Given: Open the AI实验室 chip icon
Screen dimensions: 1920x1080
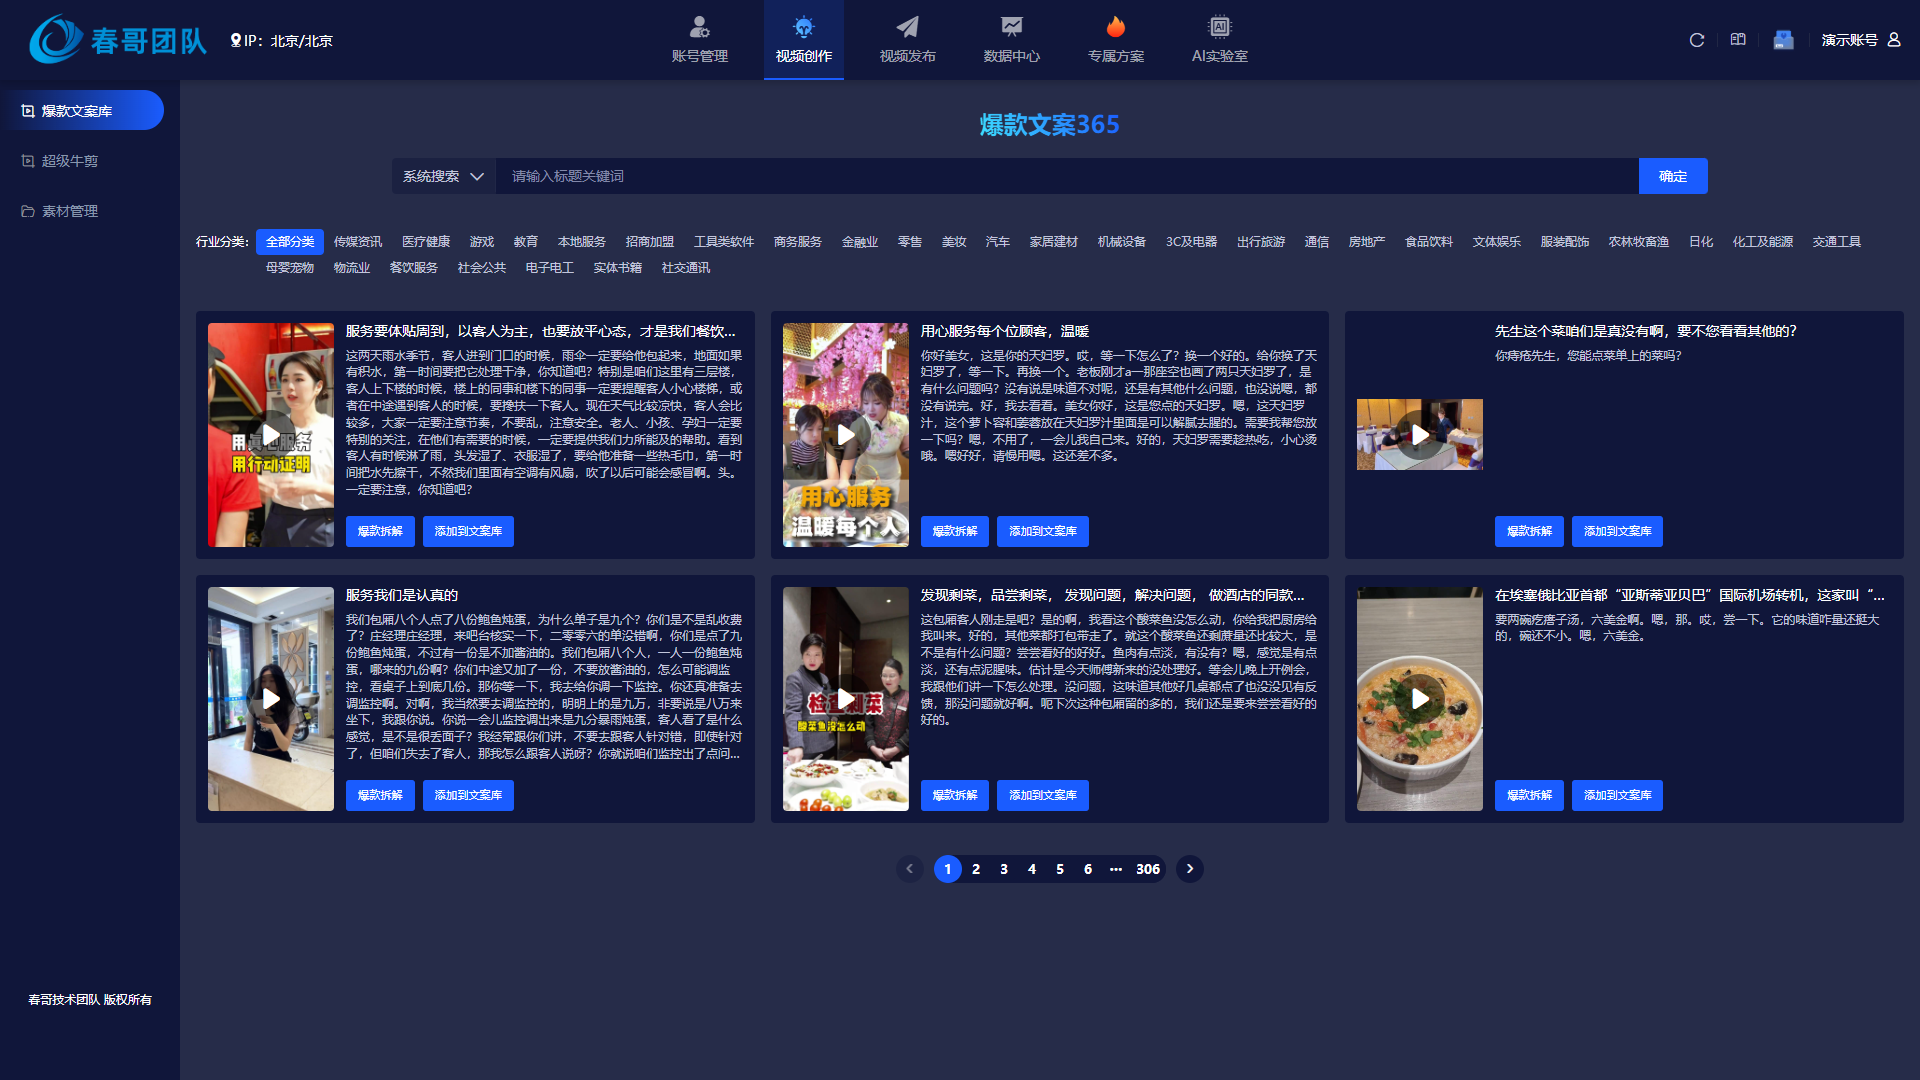Looking at the screenshot, I should pyautogui.click(x=1219, y=27).
